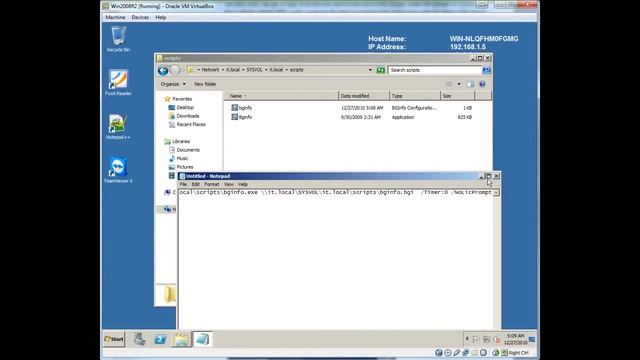
Task: Open Server Manager from the taskbar
Action: point(139,339)
